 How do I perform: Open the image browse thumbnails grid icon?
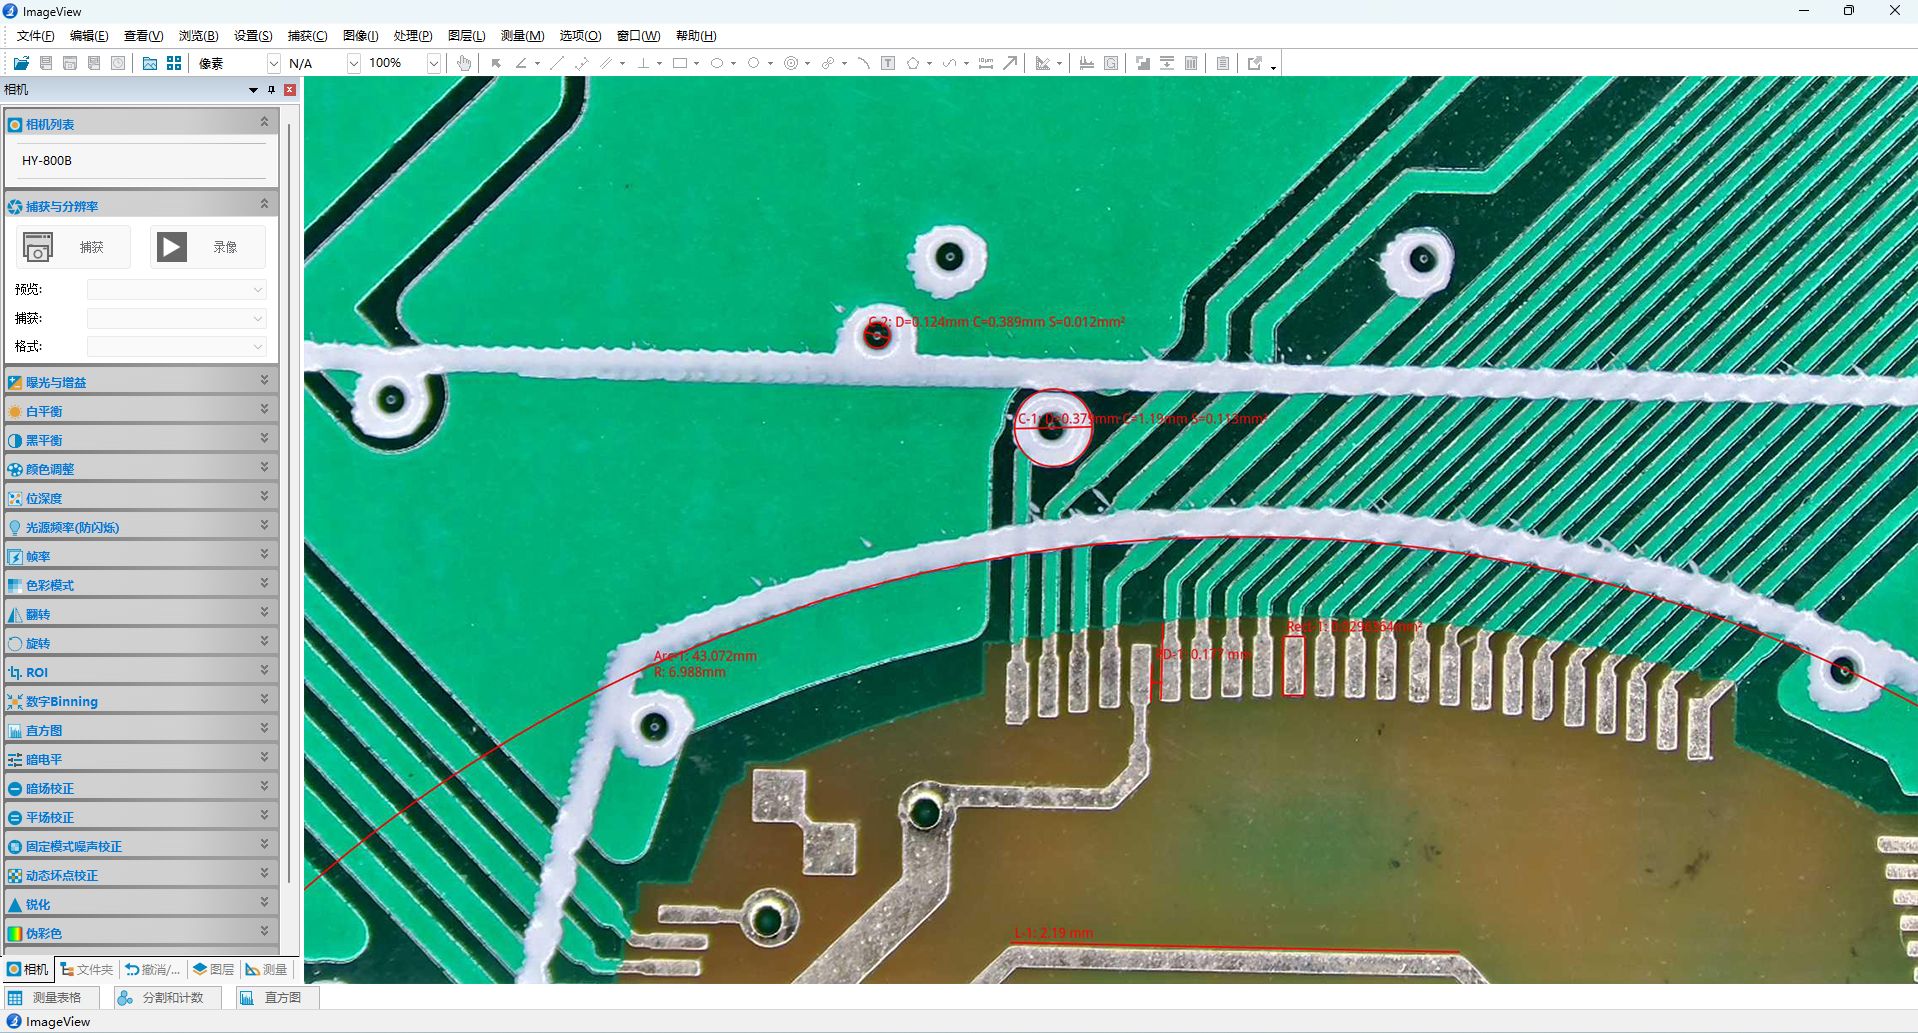coord(174,63)
